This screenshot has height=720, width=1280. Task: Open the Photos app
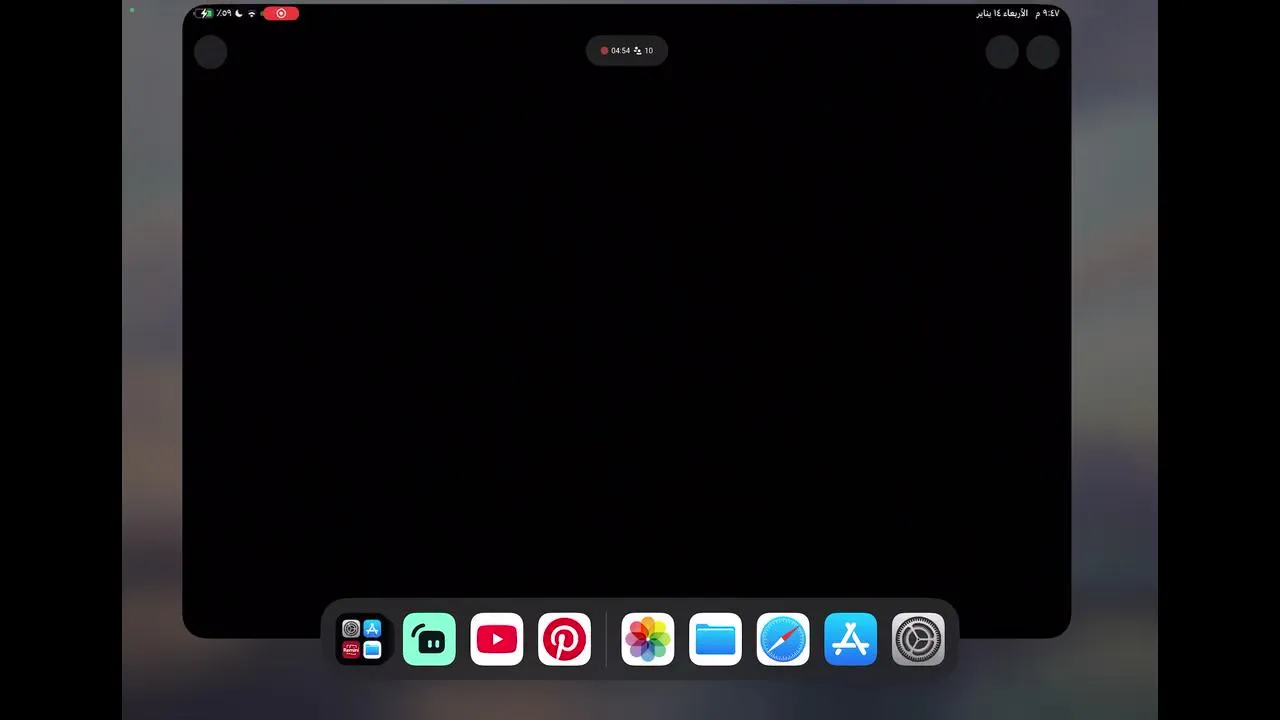click(648, 639)
